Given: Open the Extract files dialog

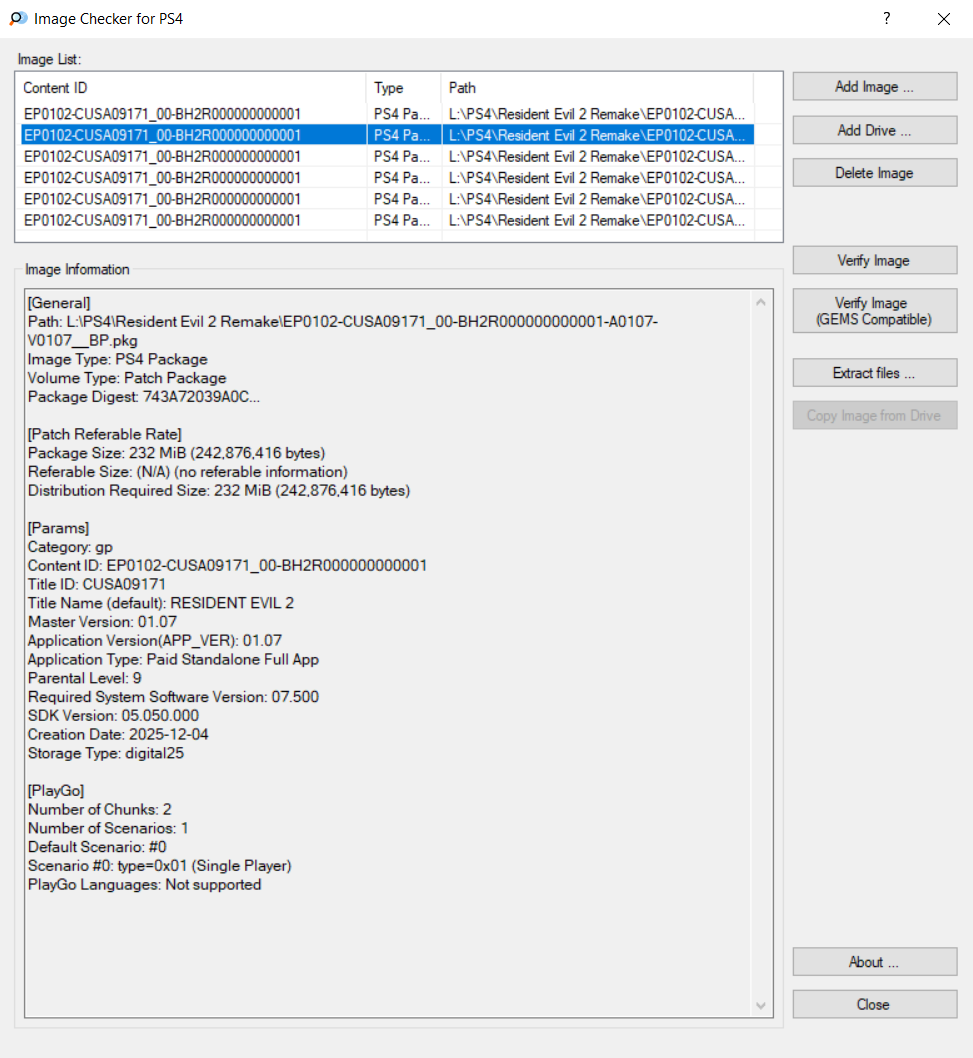Looking at the screenshot, I should 874,373.
